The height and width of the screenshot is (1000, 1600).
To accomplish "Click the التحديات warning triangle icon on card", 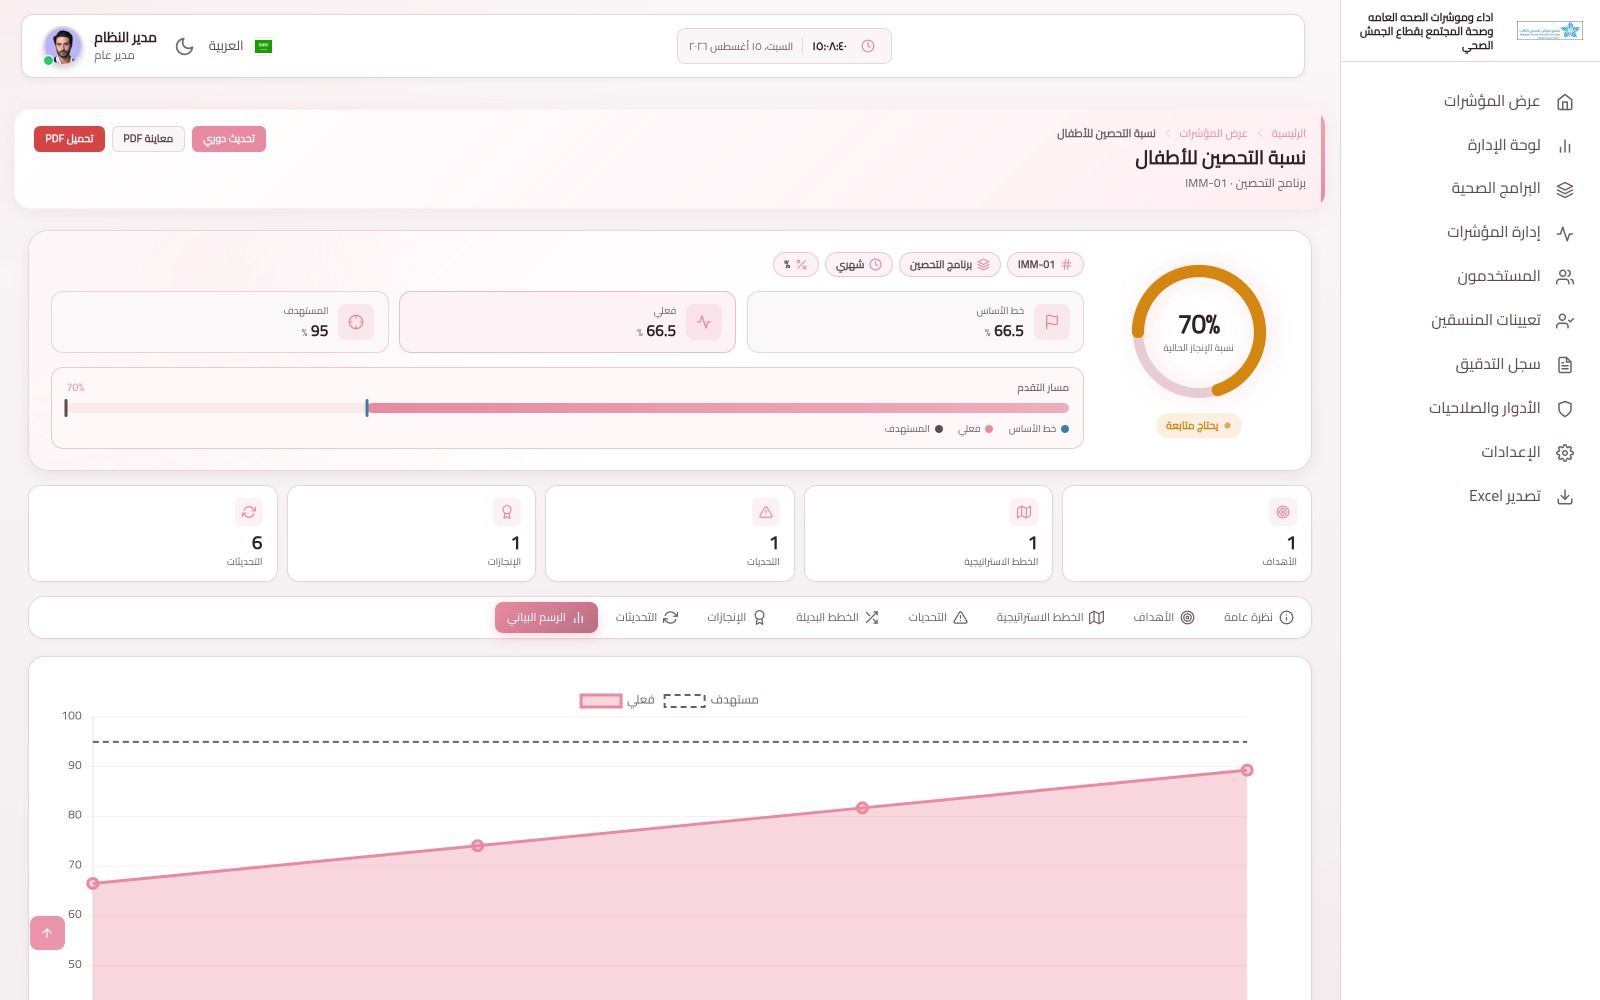I will [766, 512].
